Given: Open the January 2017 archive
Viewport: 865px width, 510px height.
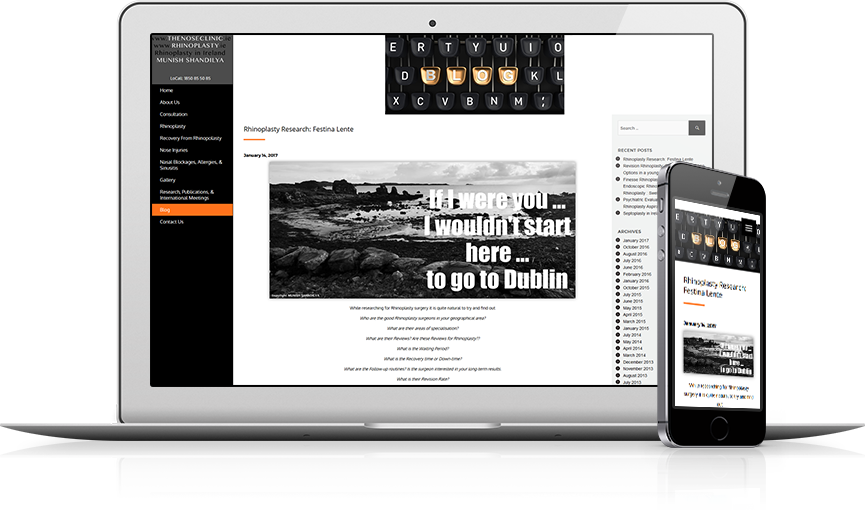Looking at the screenshot, I should [x=636, y=241].
